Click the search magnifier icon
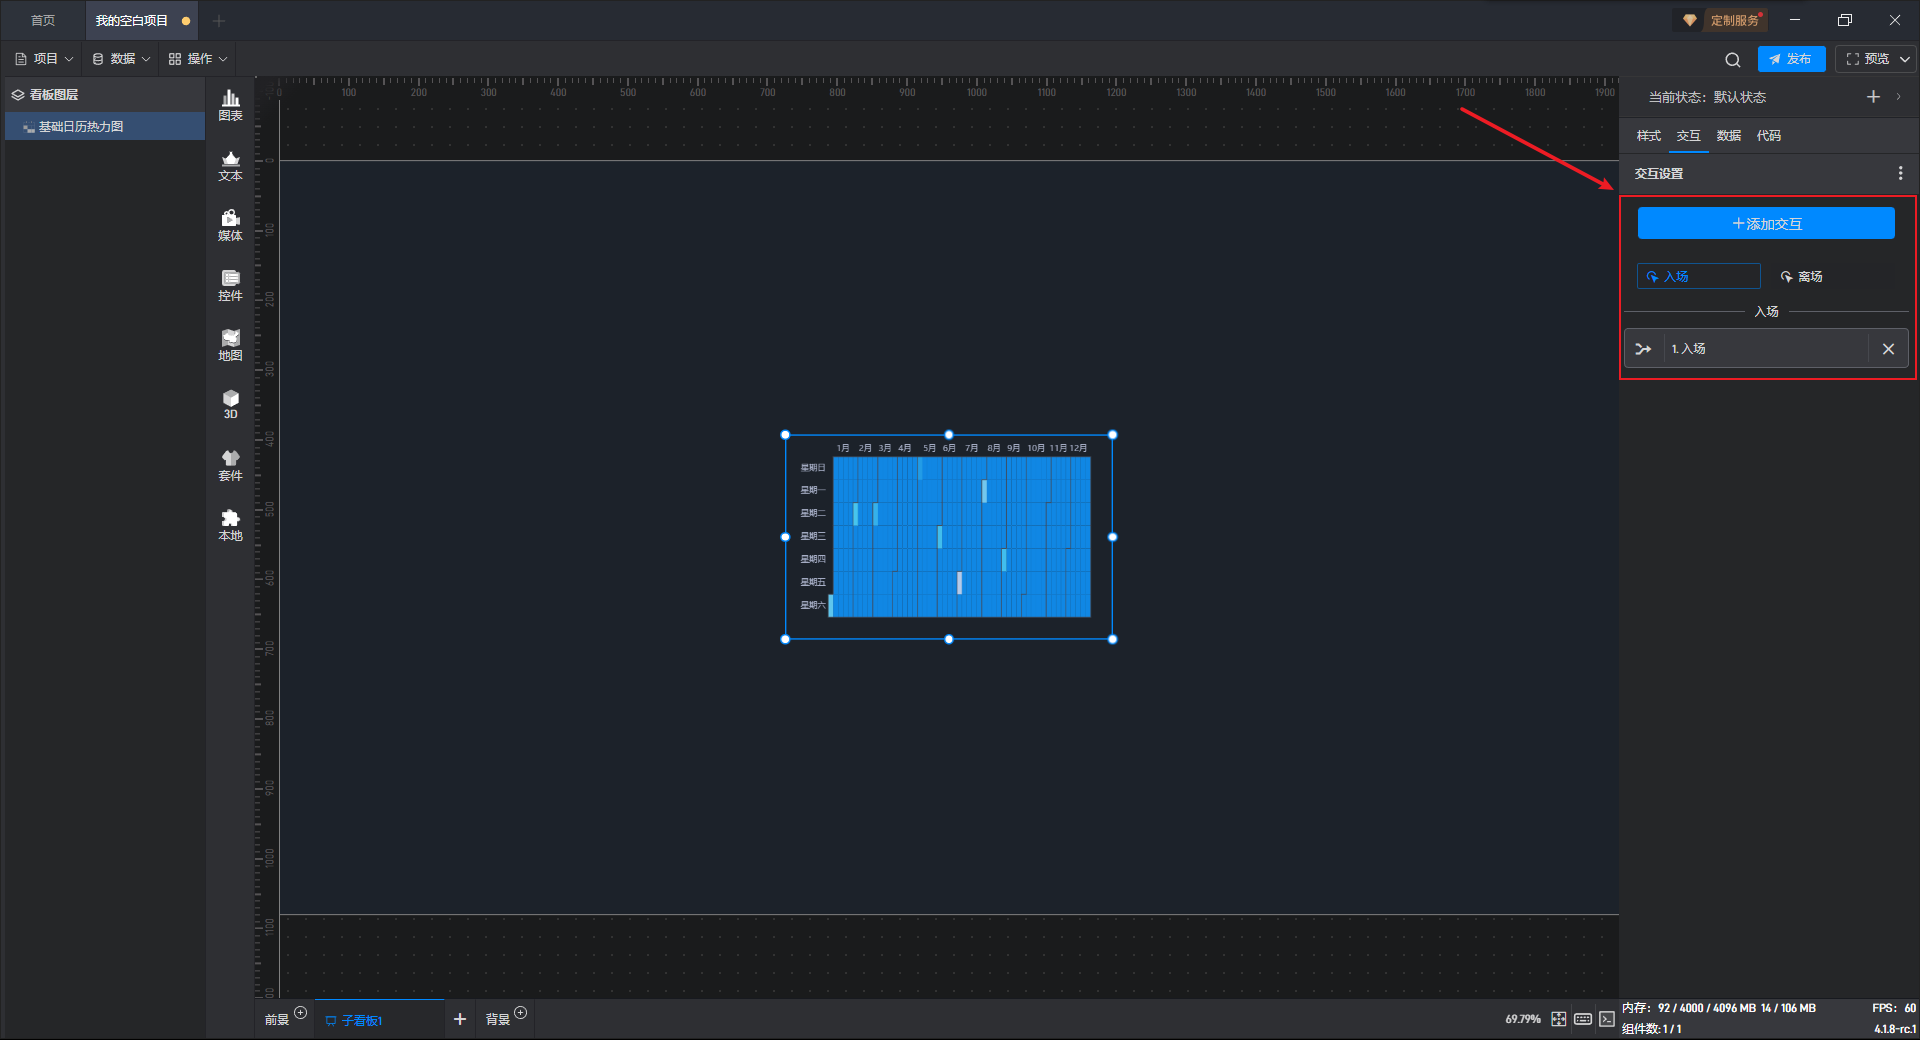 click(1733, 59)
